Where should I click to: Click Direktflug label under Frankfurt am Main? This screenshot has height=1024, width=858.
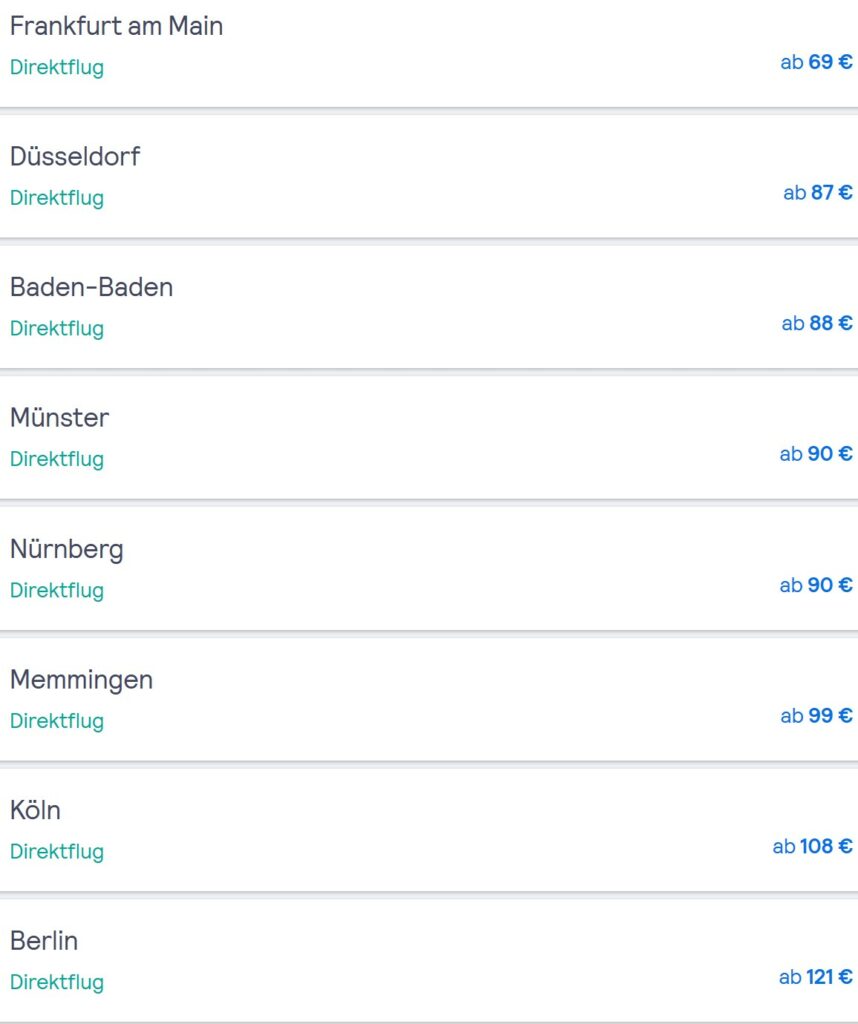point(57,67)
